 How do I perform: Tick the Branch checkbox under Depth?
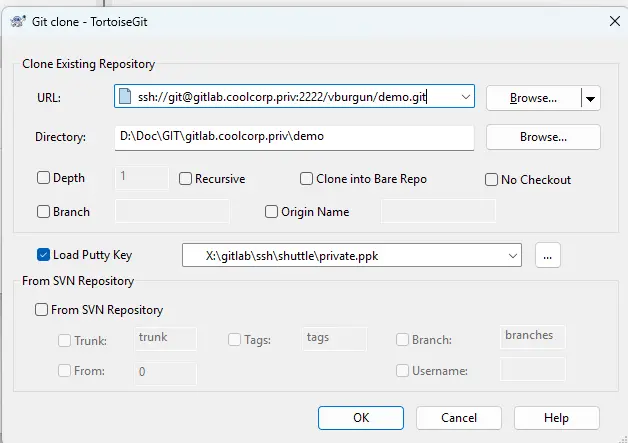coord(43,211)
